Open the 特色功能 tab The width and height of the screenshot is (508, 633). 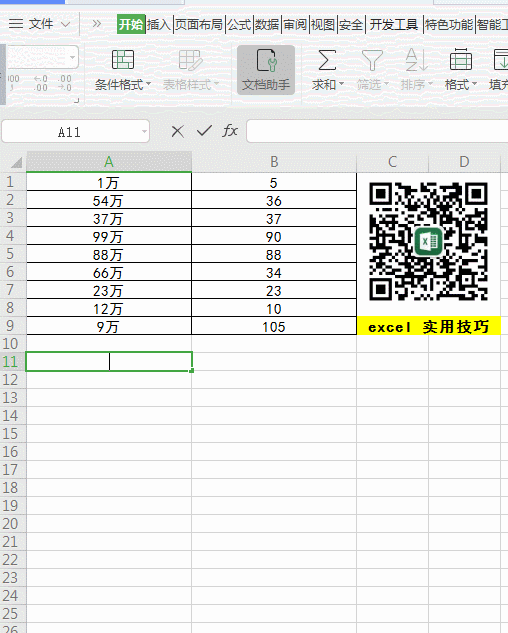coord(449,25)
